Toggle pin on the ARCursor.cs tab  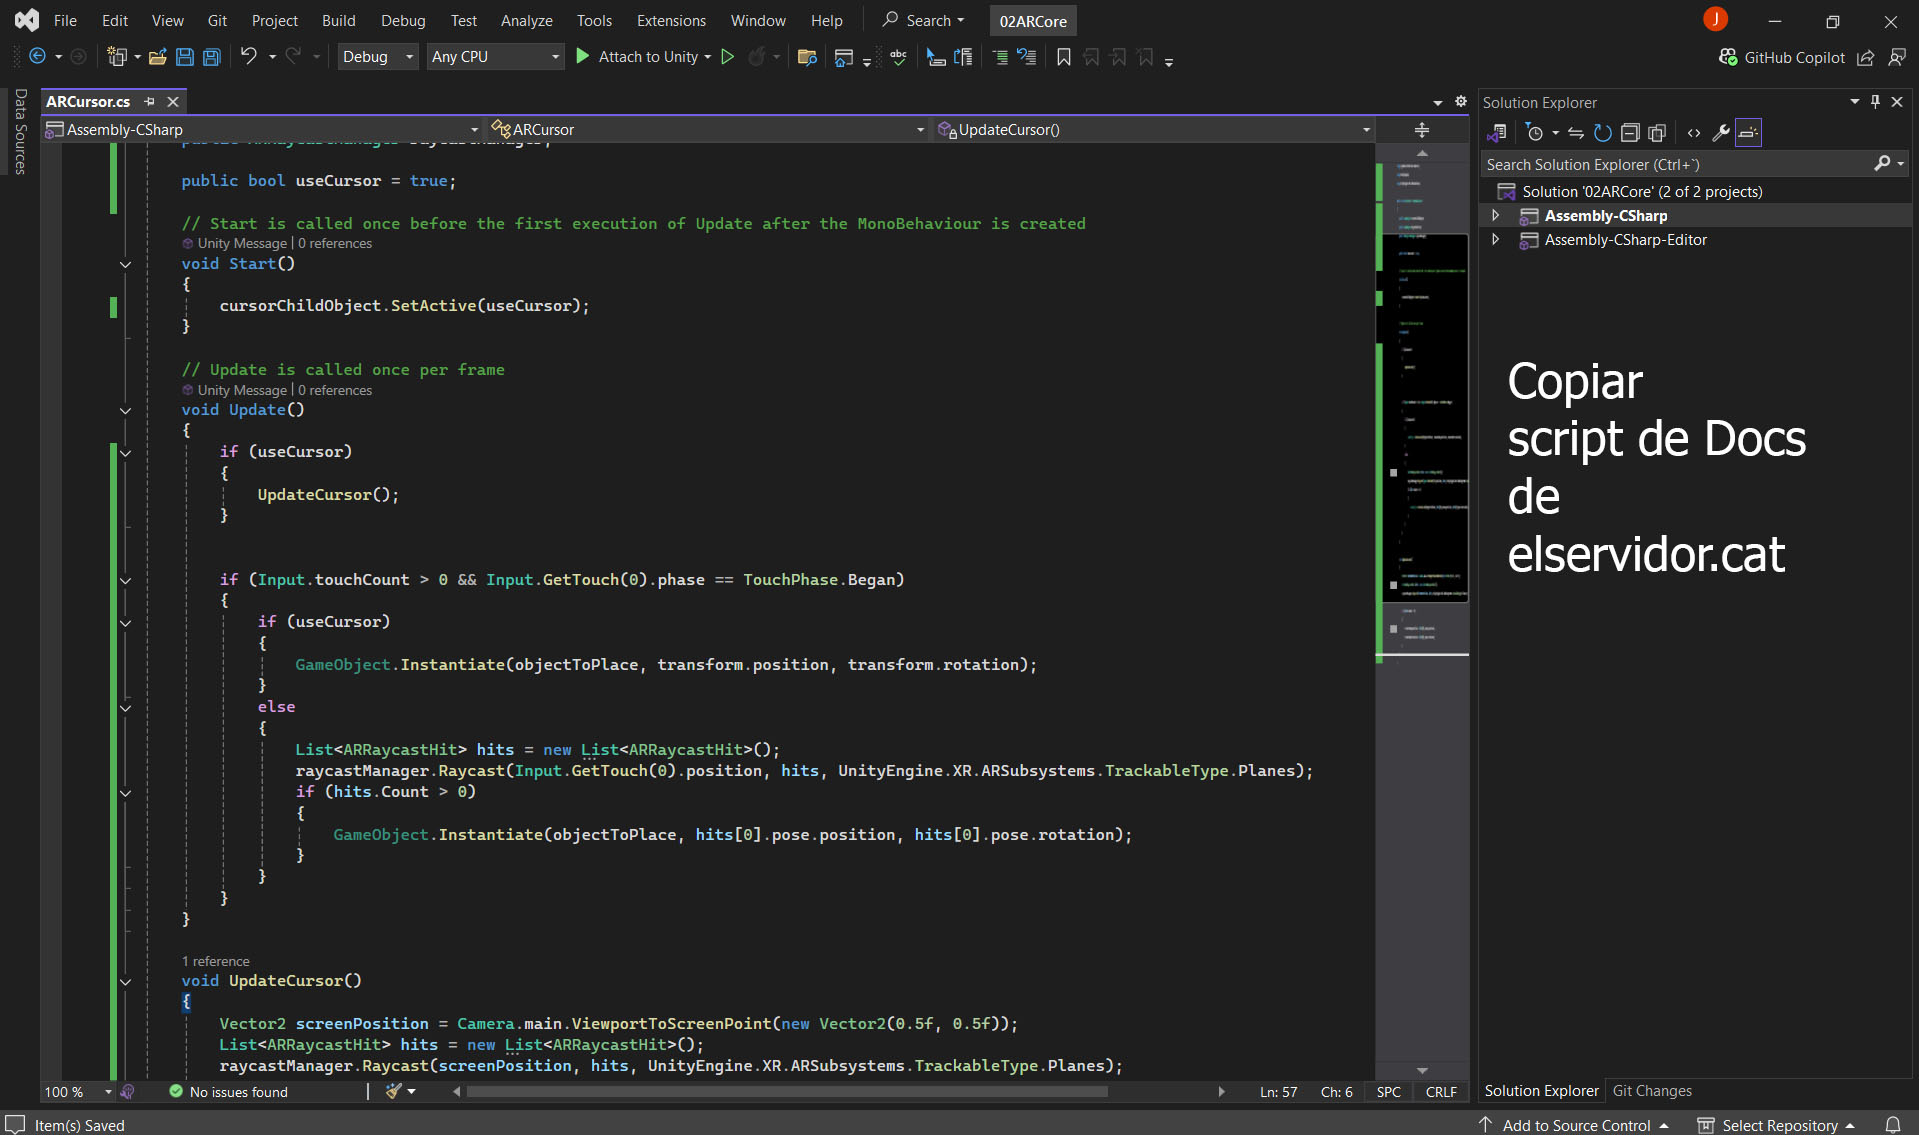click(149, 102)
